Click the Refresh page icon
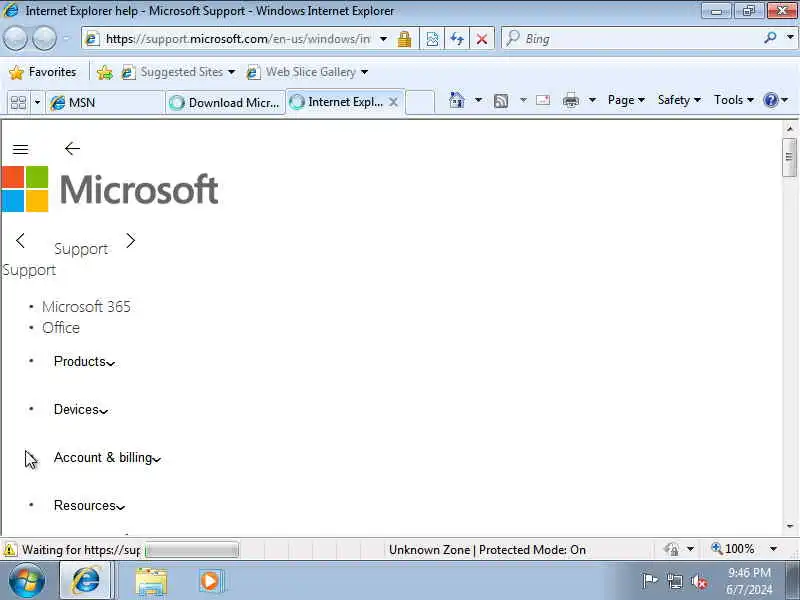Screen dimensions: 800x600 pyautogui.click(x=457, y=39)
